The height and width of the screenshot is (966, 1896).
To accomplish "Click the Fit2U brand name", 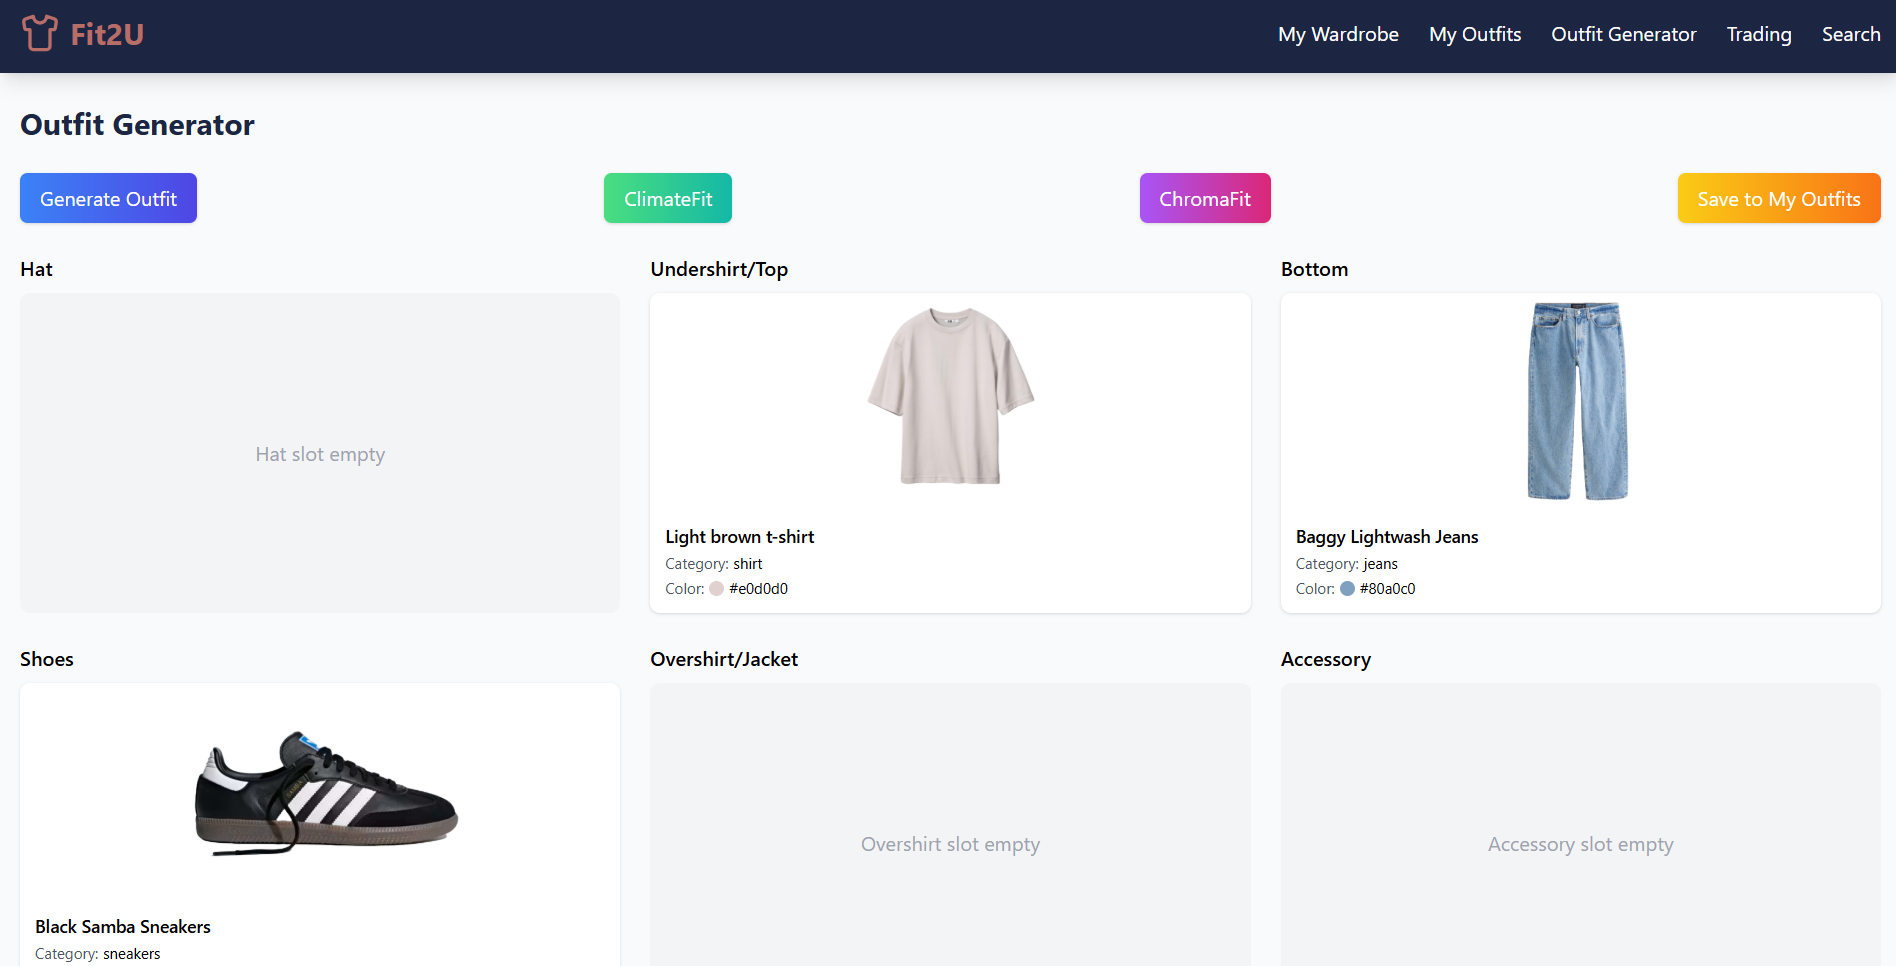I will [x=107, y=34].
